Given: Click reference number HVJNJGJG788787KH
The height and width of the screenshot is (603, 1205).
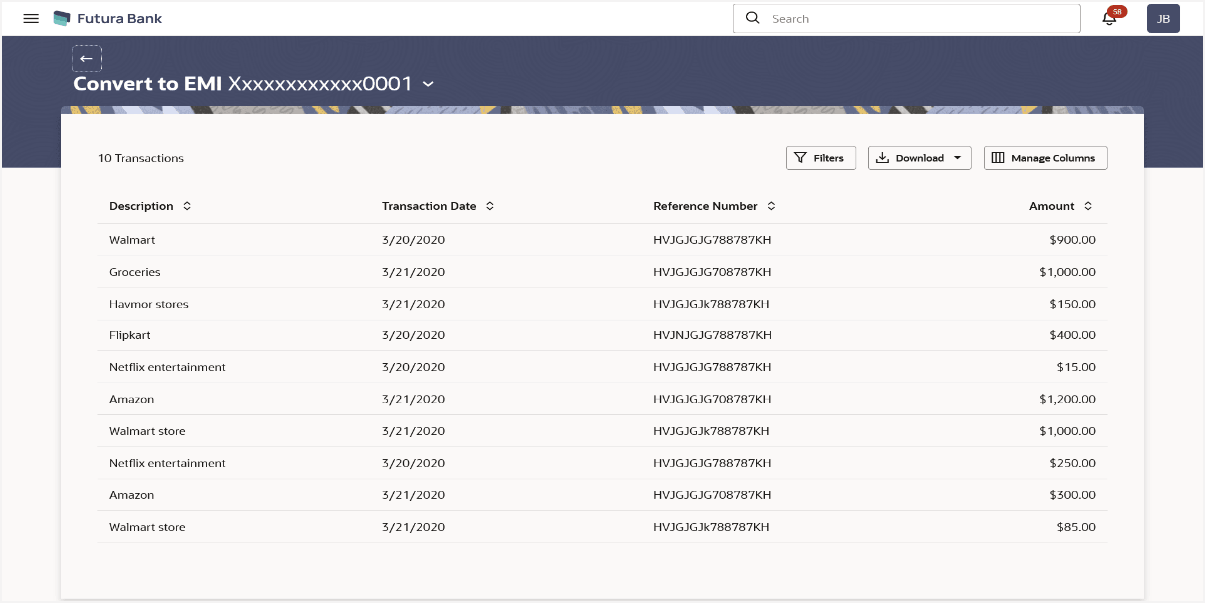Looking at the screenshot, I should pyautogui.click(x=712, y=335).
